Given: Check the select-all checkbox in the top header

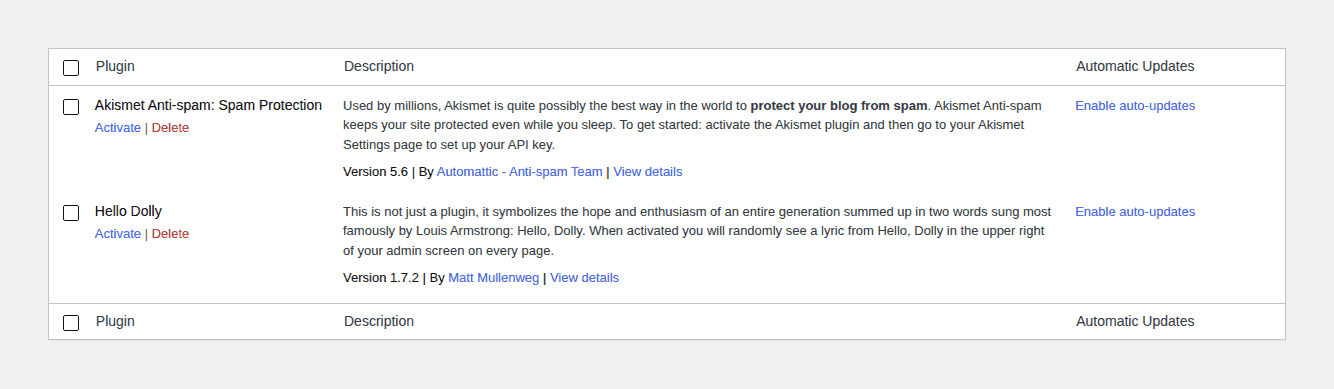Looking at the screenshot, I should pos(71,68).
